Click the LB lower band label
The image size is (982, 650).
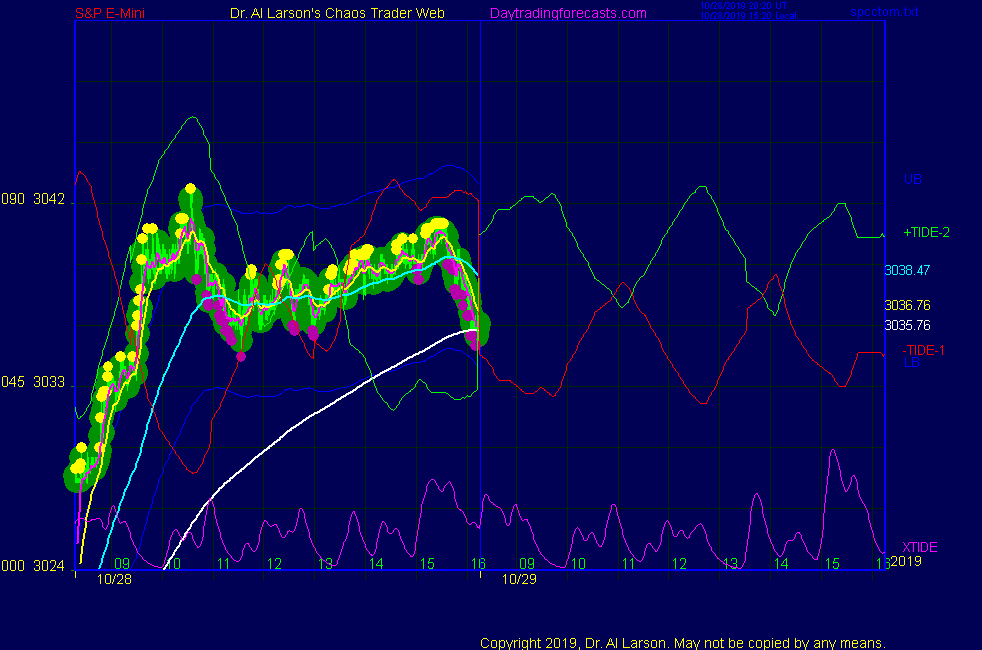[912, 363]
